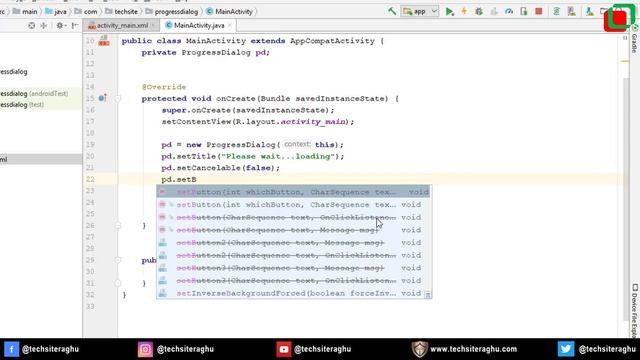
Task: Click the @Override annotation
Action: click(164, 87)
